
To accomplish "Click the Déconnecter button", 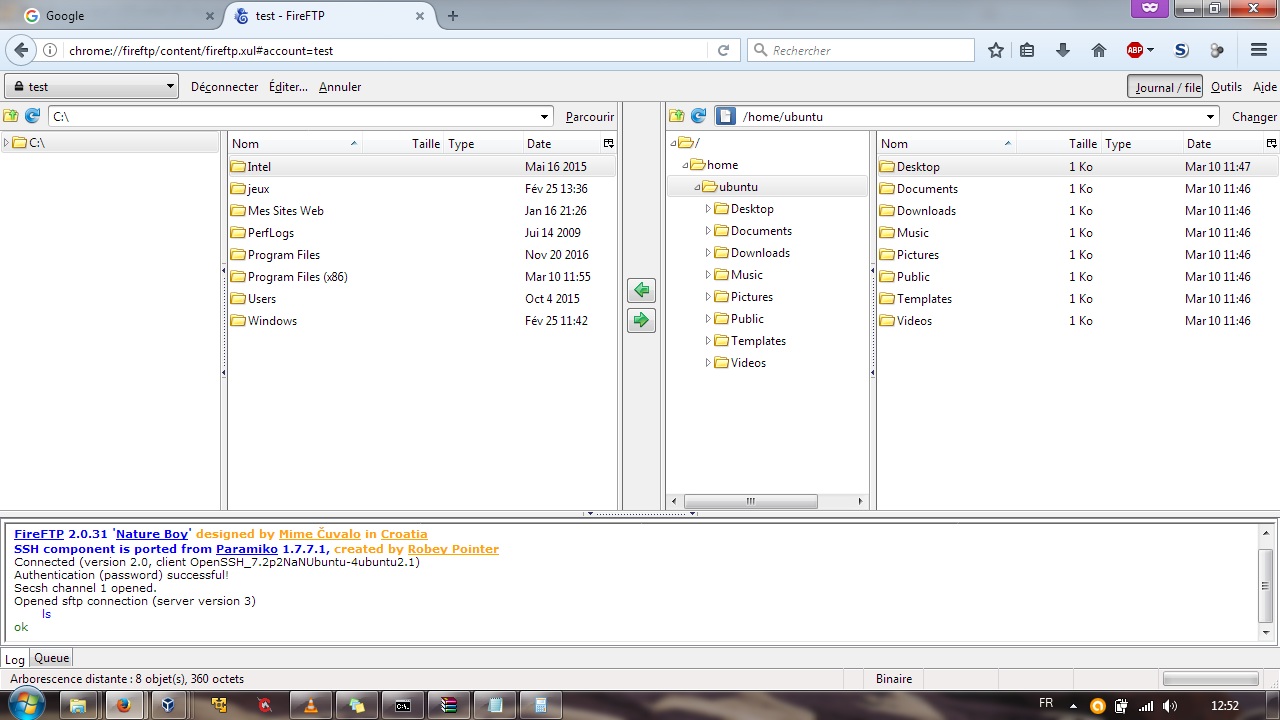I will coord(224,87).
